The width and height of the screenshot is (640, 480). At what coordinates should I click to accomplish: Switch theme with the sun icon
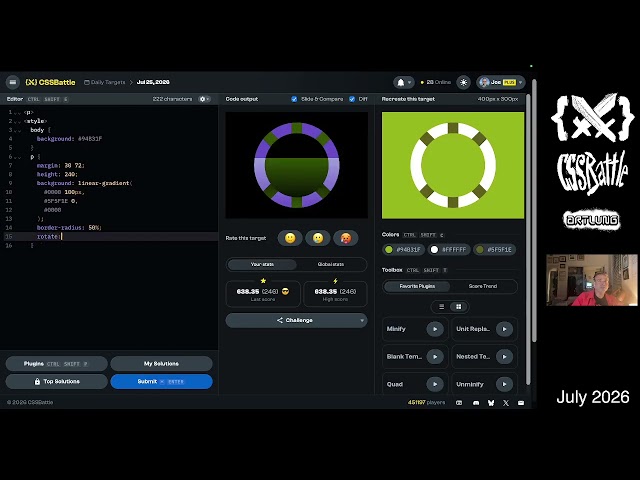coord(463,82)
